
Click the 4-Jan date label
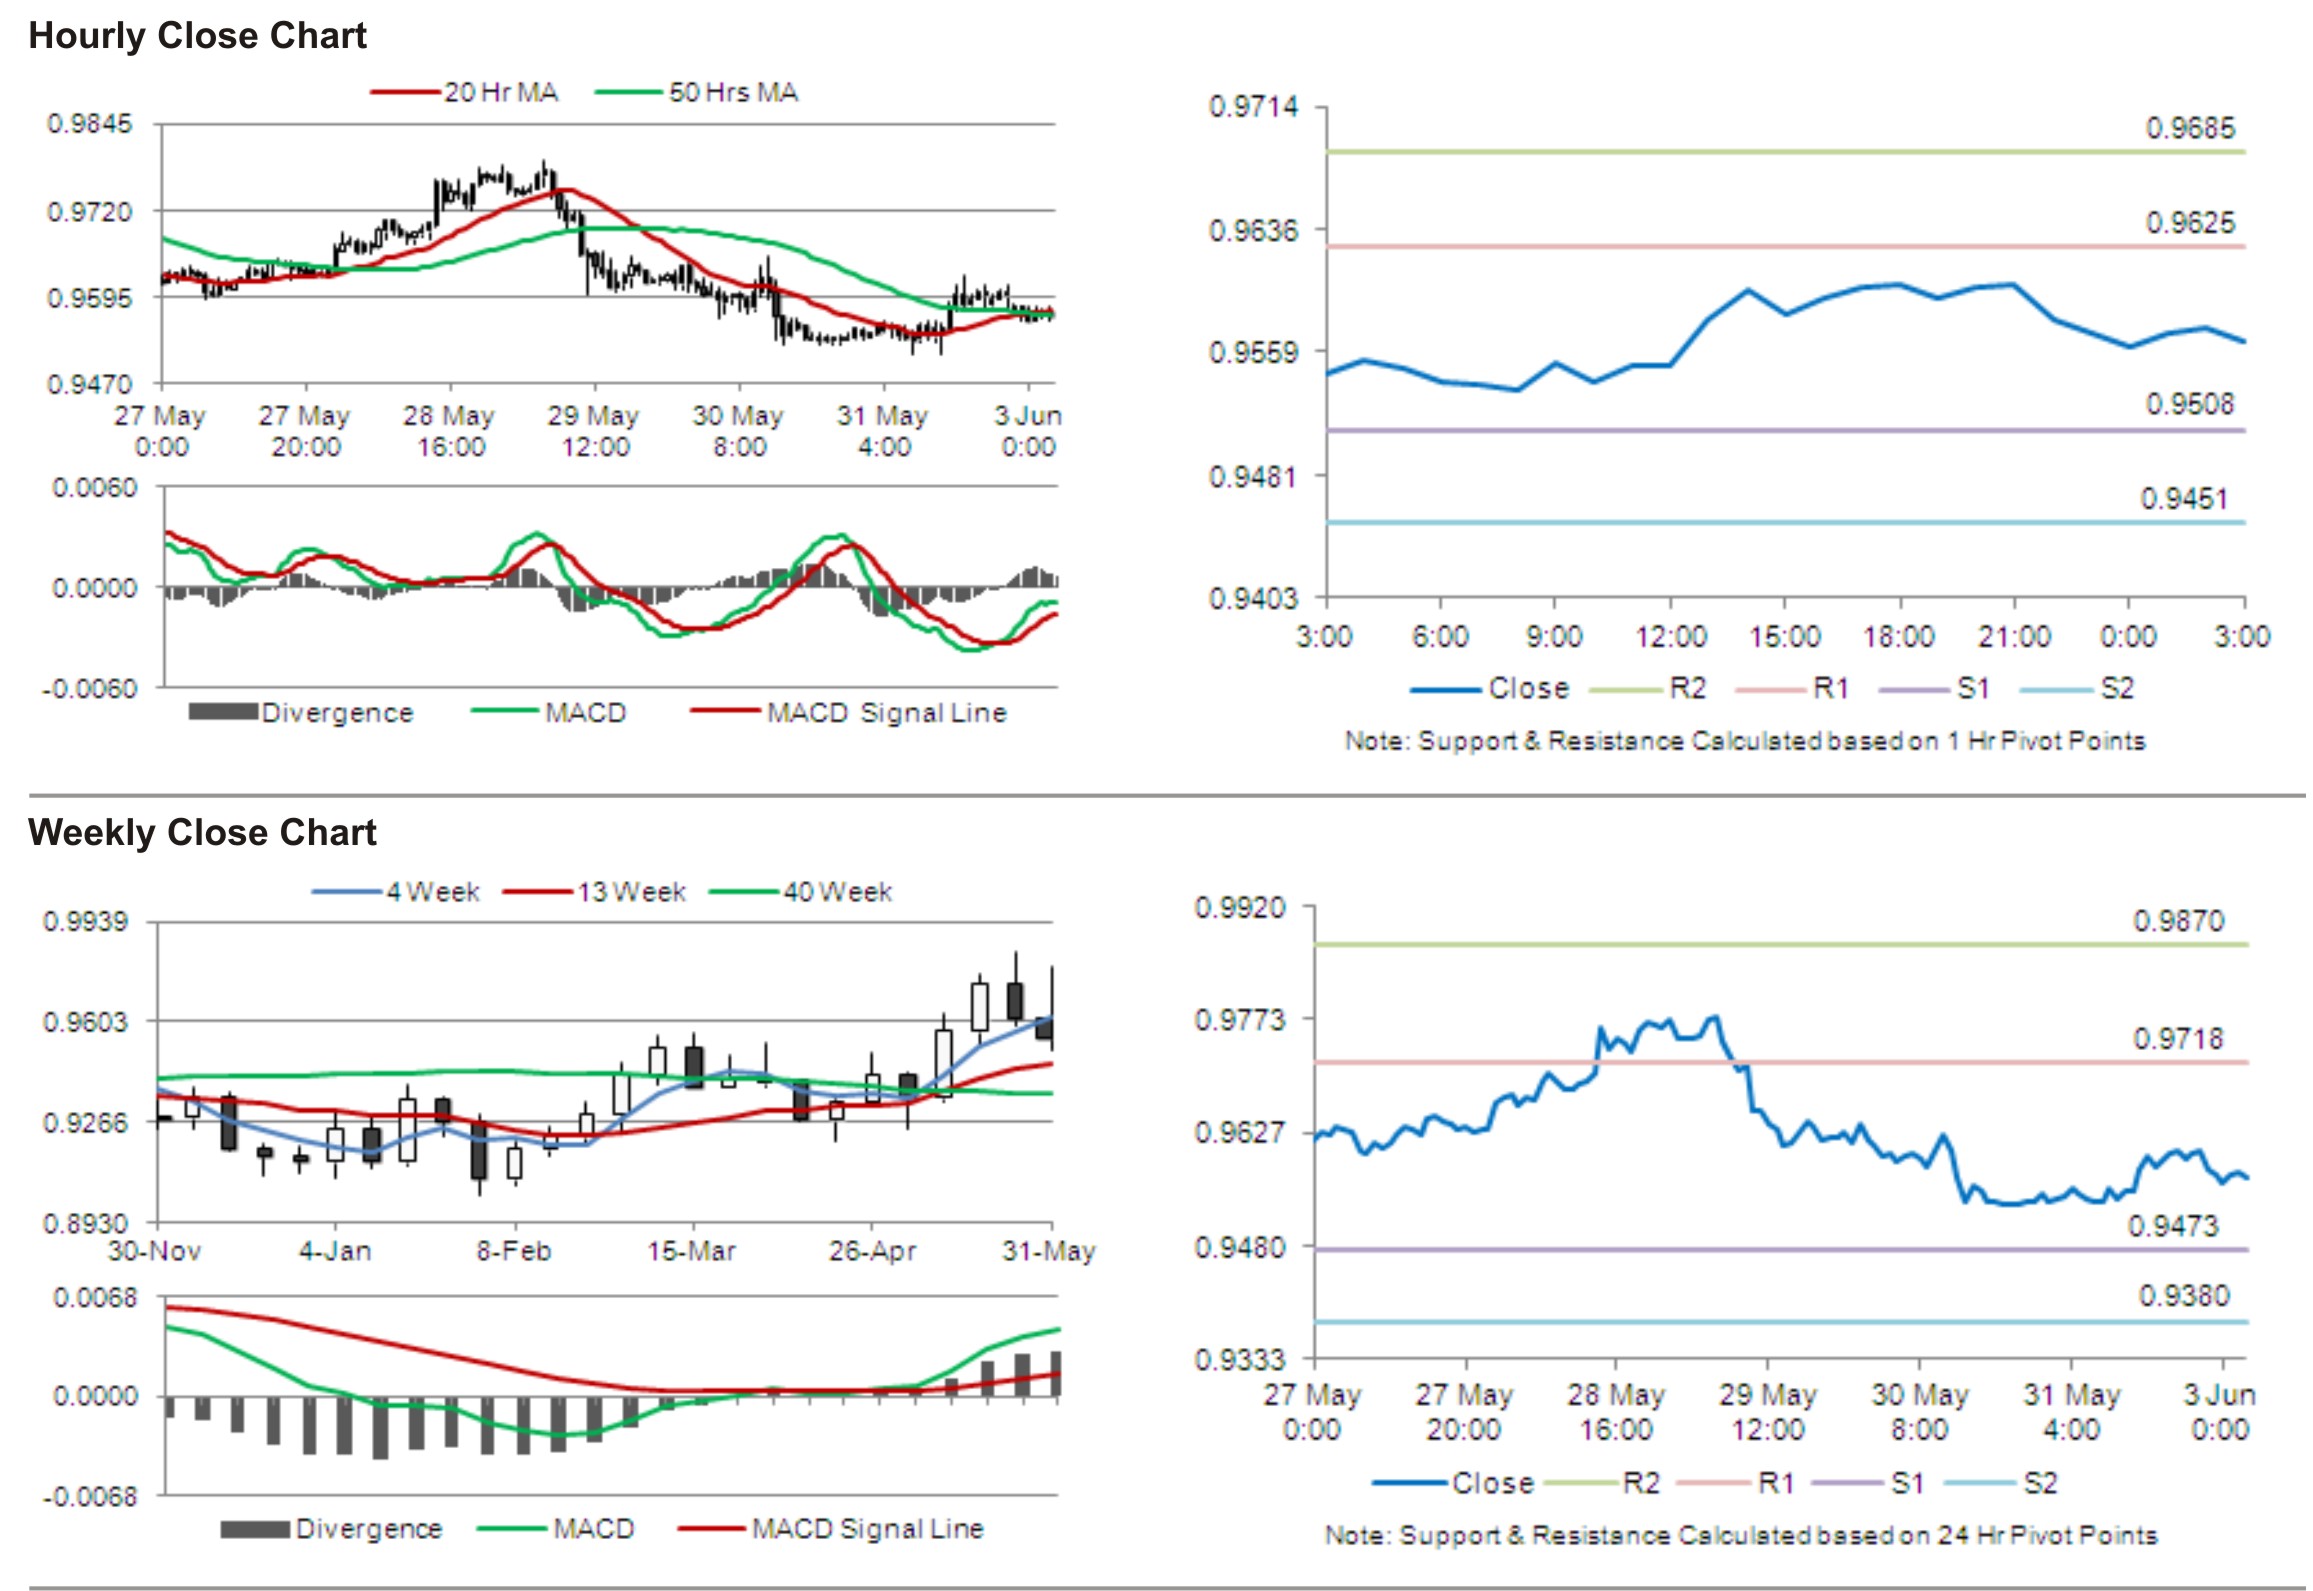(x=335, y=1251)
